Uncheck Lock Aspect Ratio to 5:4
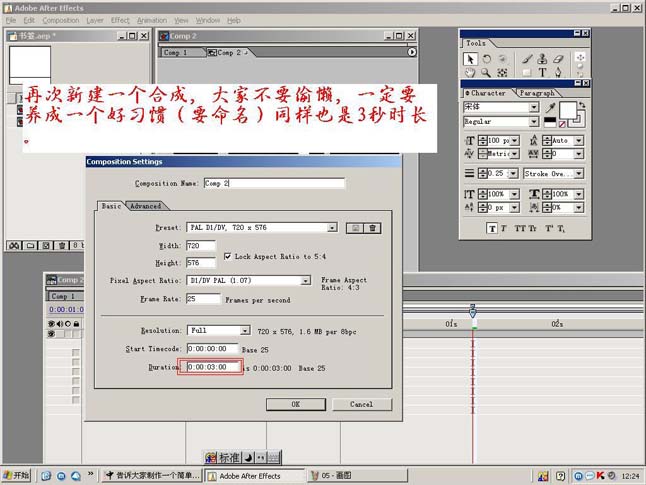 227,256
